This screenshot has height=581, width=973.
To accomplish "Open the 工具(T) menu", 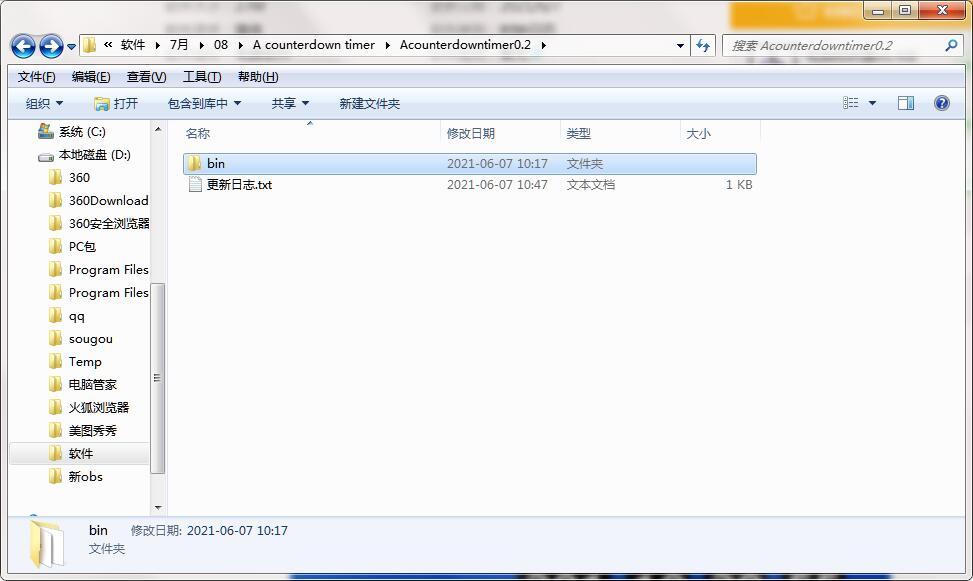I will point(202,77).
